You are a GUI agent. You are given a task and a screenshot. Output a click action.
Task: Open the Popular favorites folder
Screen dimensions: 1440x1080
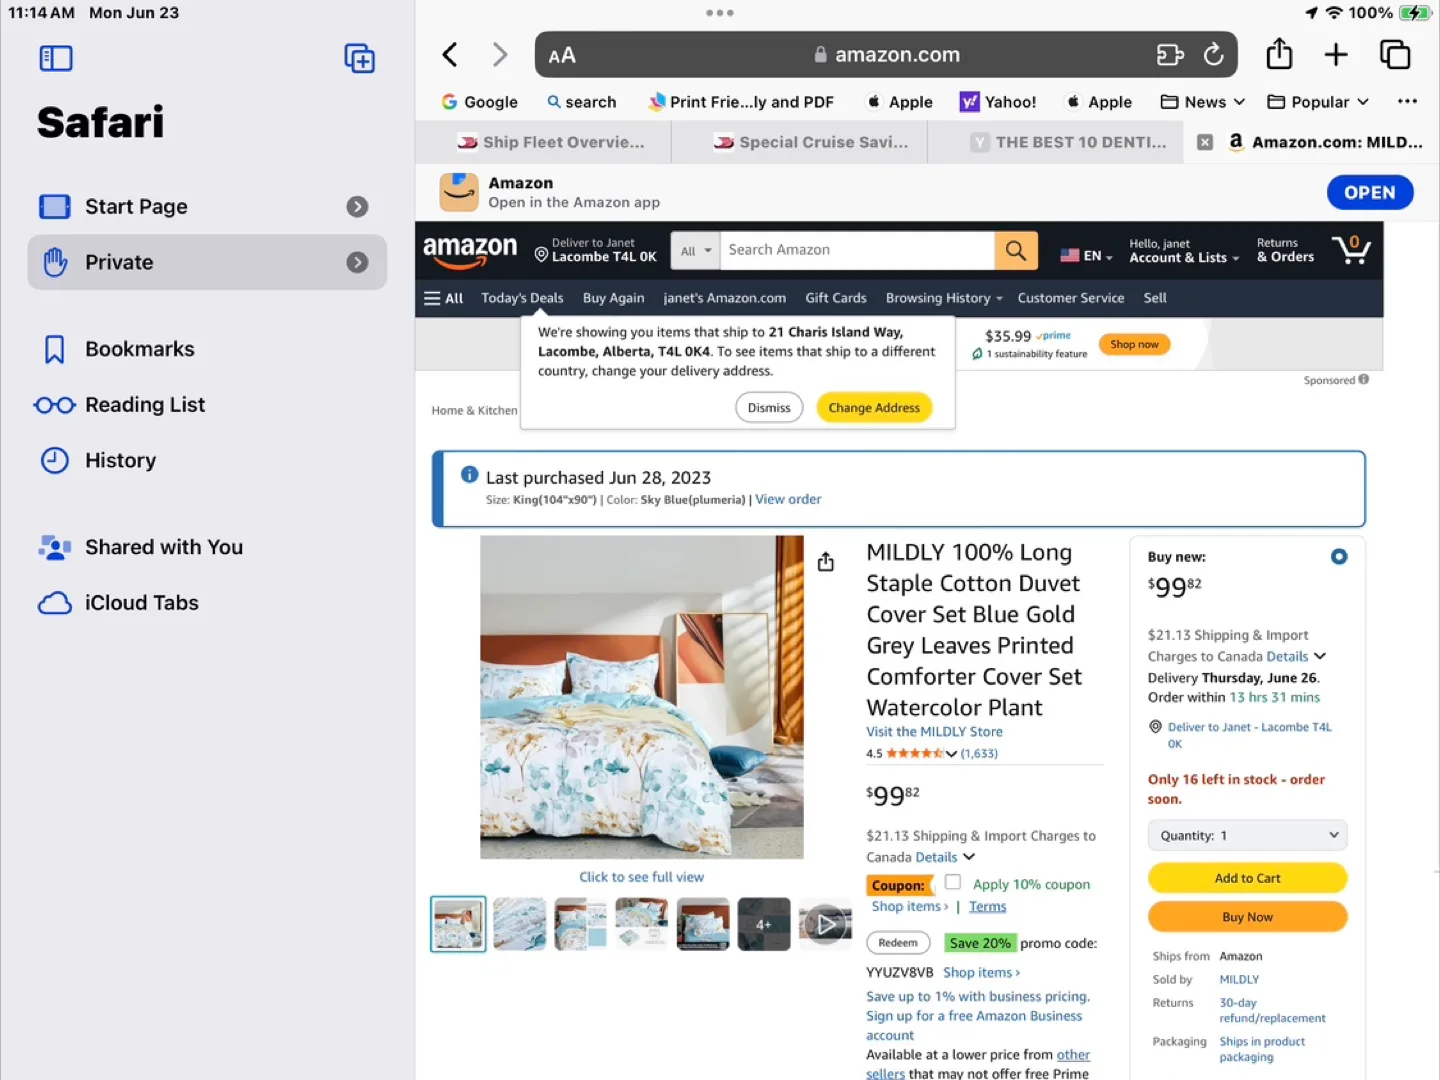pyautogui.click(x=1317, y=102)
